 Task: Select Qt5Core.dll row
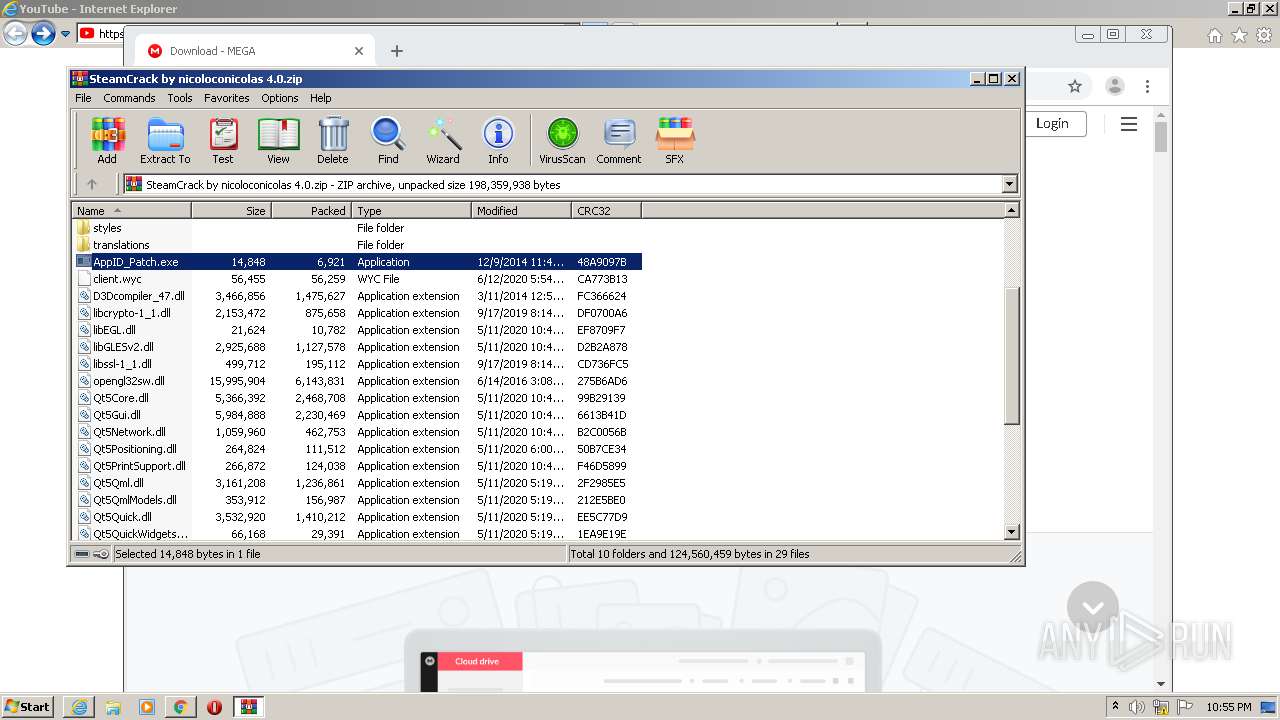(x=358, y=398)
